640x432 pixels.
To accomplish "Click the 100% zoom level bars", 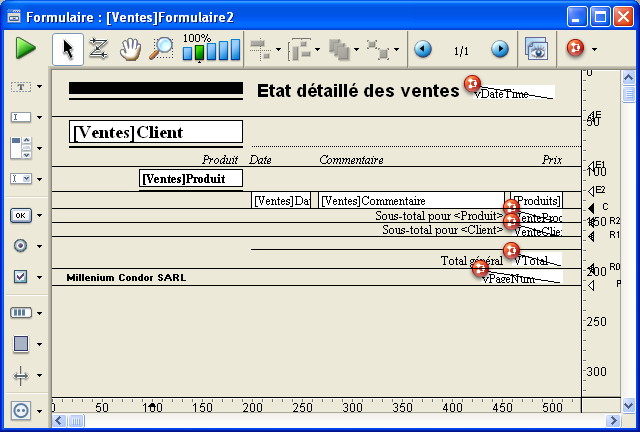I will [x=211, y=50].
